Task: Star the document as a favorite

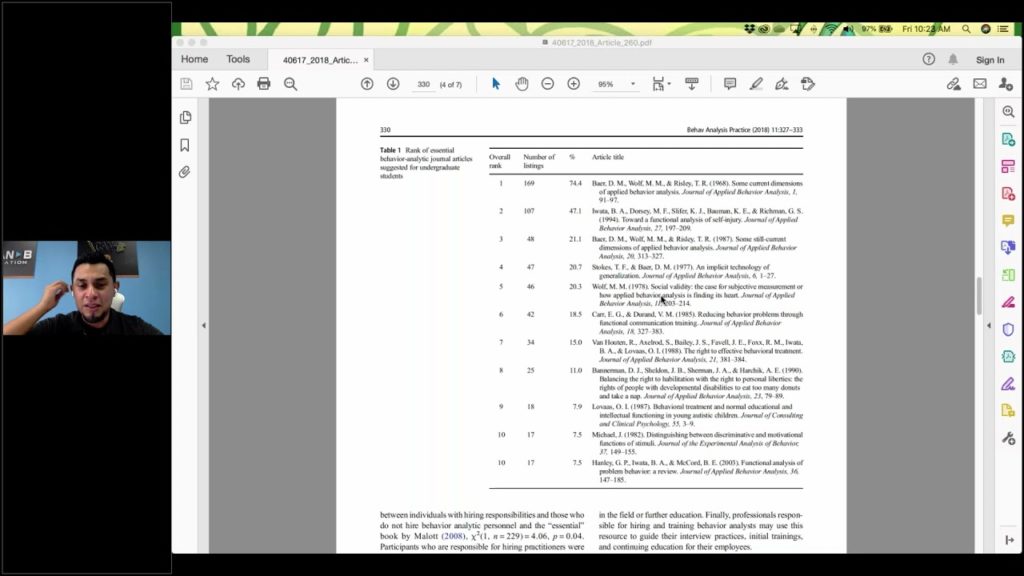Action: (212, 83)
